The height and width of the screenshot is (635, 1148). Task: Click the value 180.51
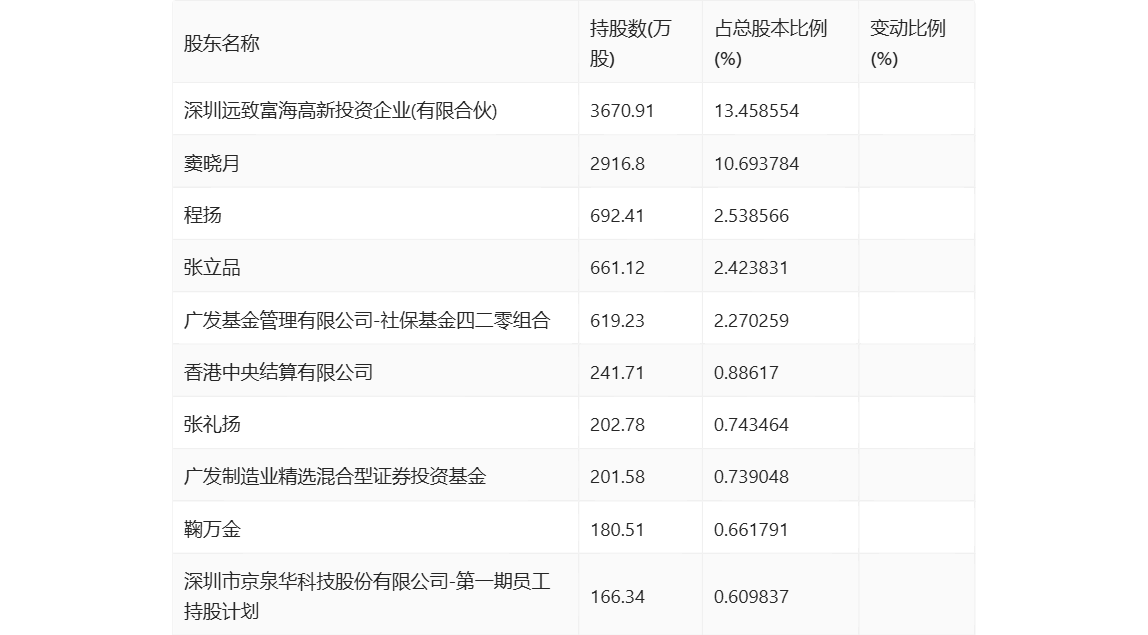click(617, 529)
